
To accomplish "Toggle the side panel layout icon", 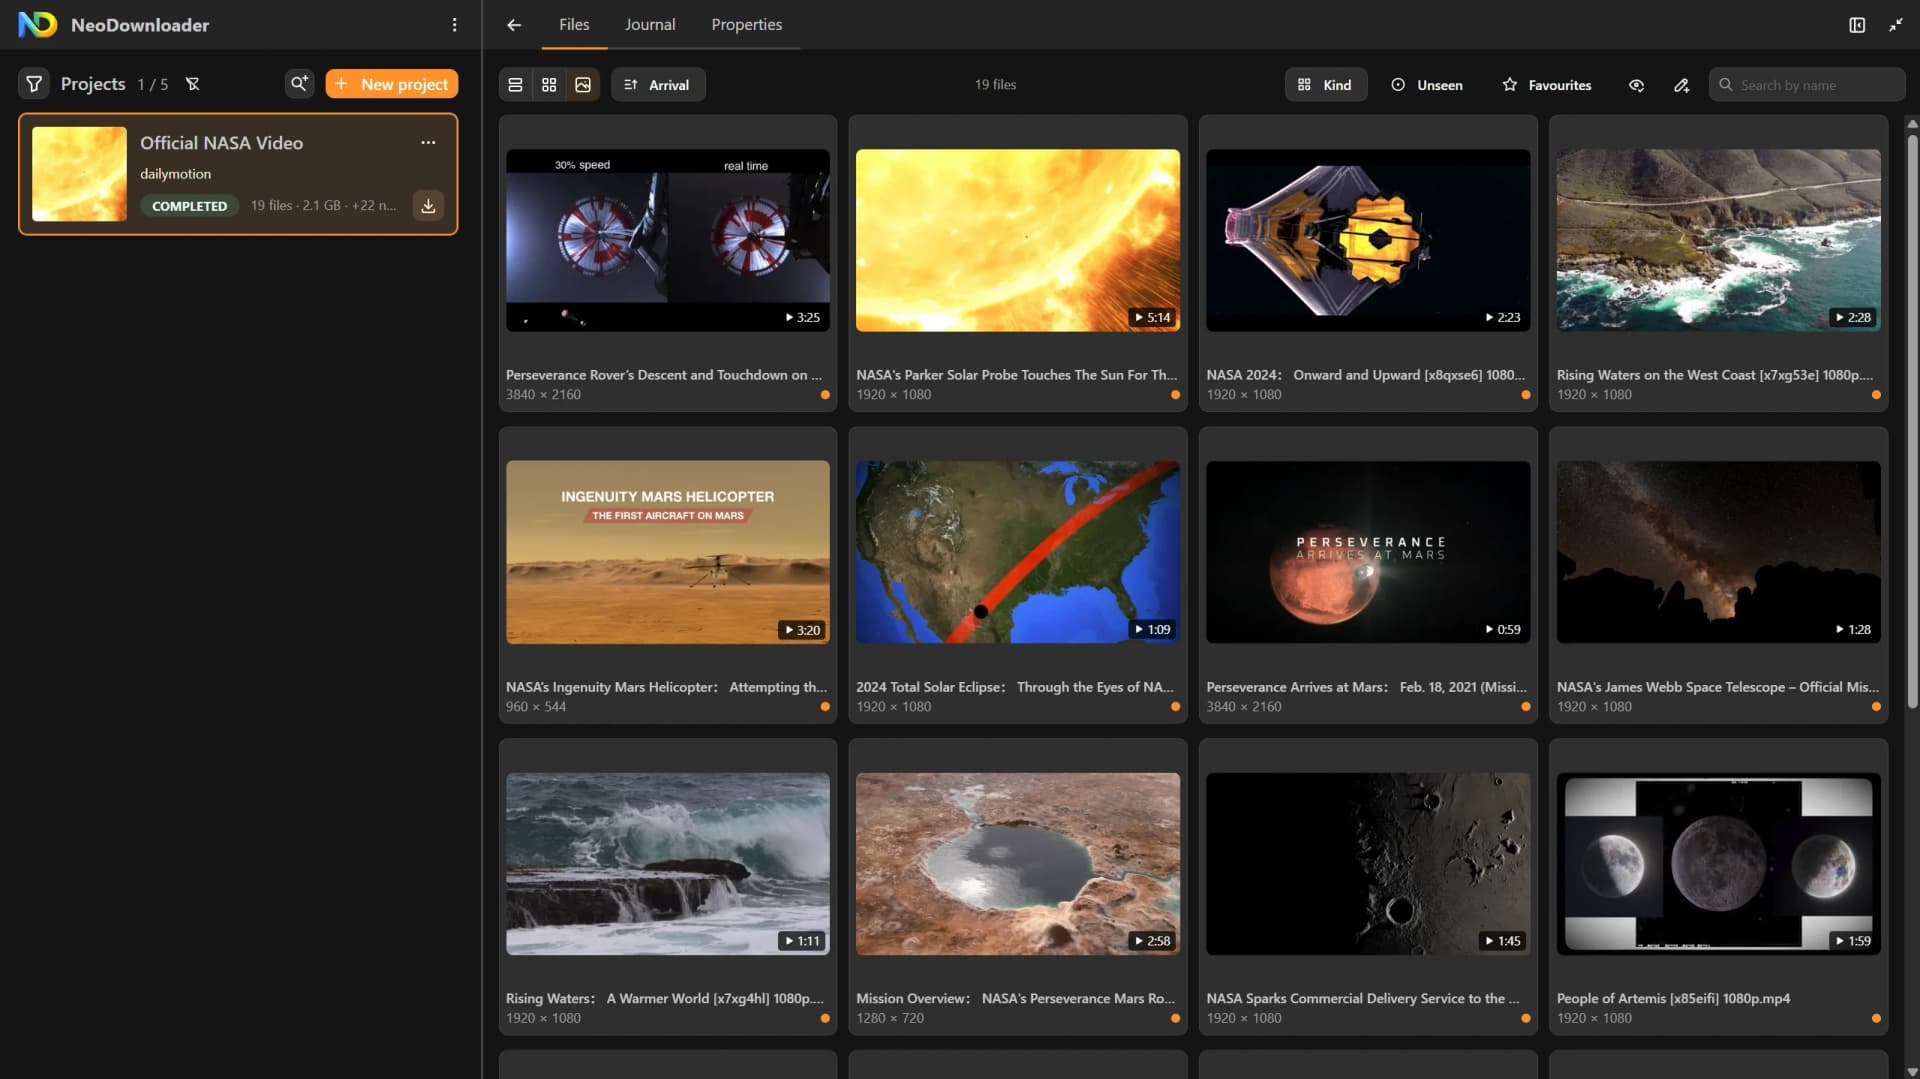I will click(x=1857, y=25).
